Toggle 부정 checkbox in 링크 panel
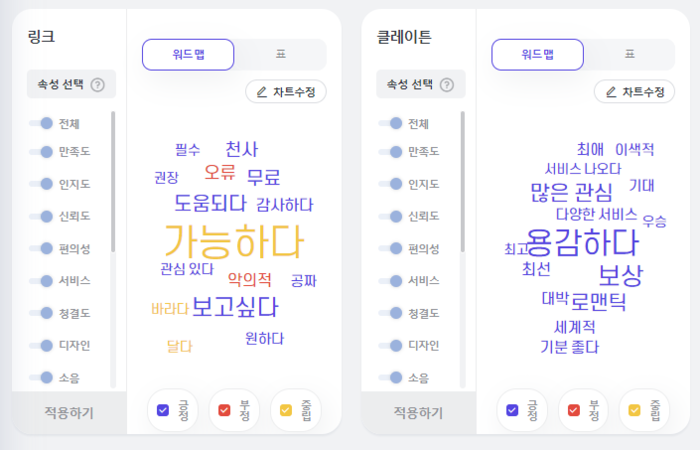700x450 pixels. click(x=224, y=410)
